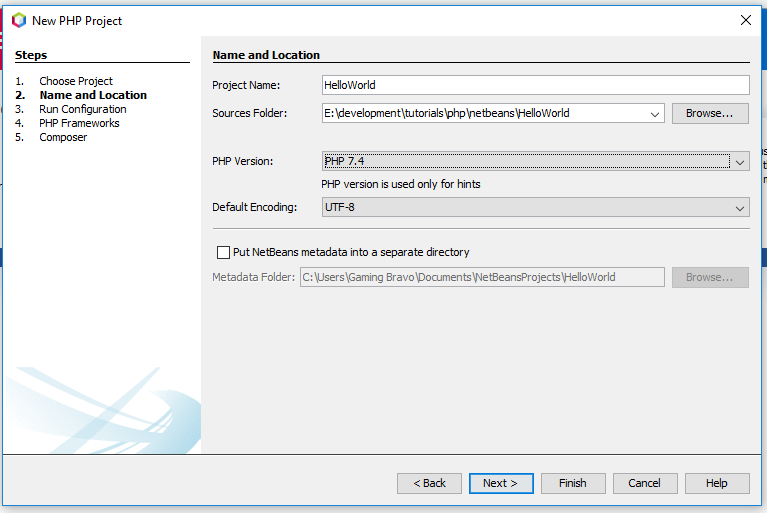
Task: Select step 3 Run Configuration
Action: coord(83,109)
